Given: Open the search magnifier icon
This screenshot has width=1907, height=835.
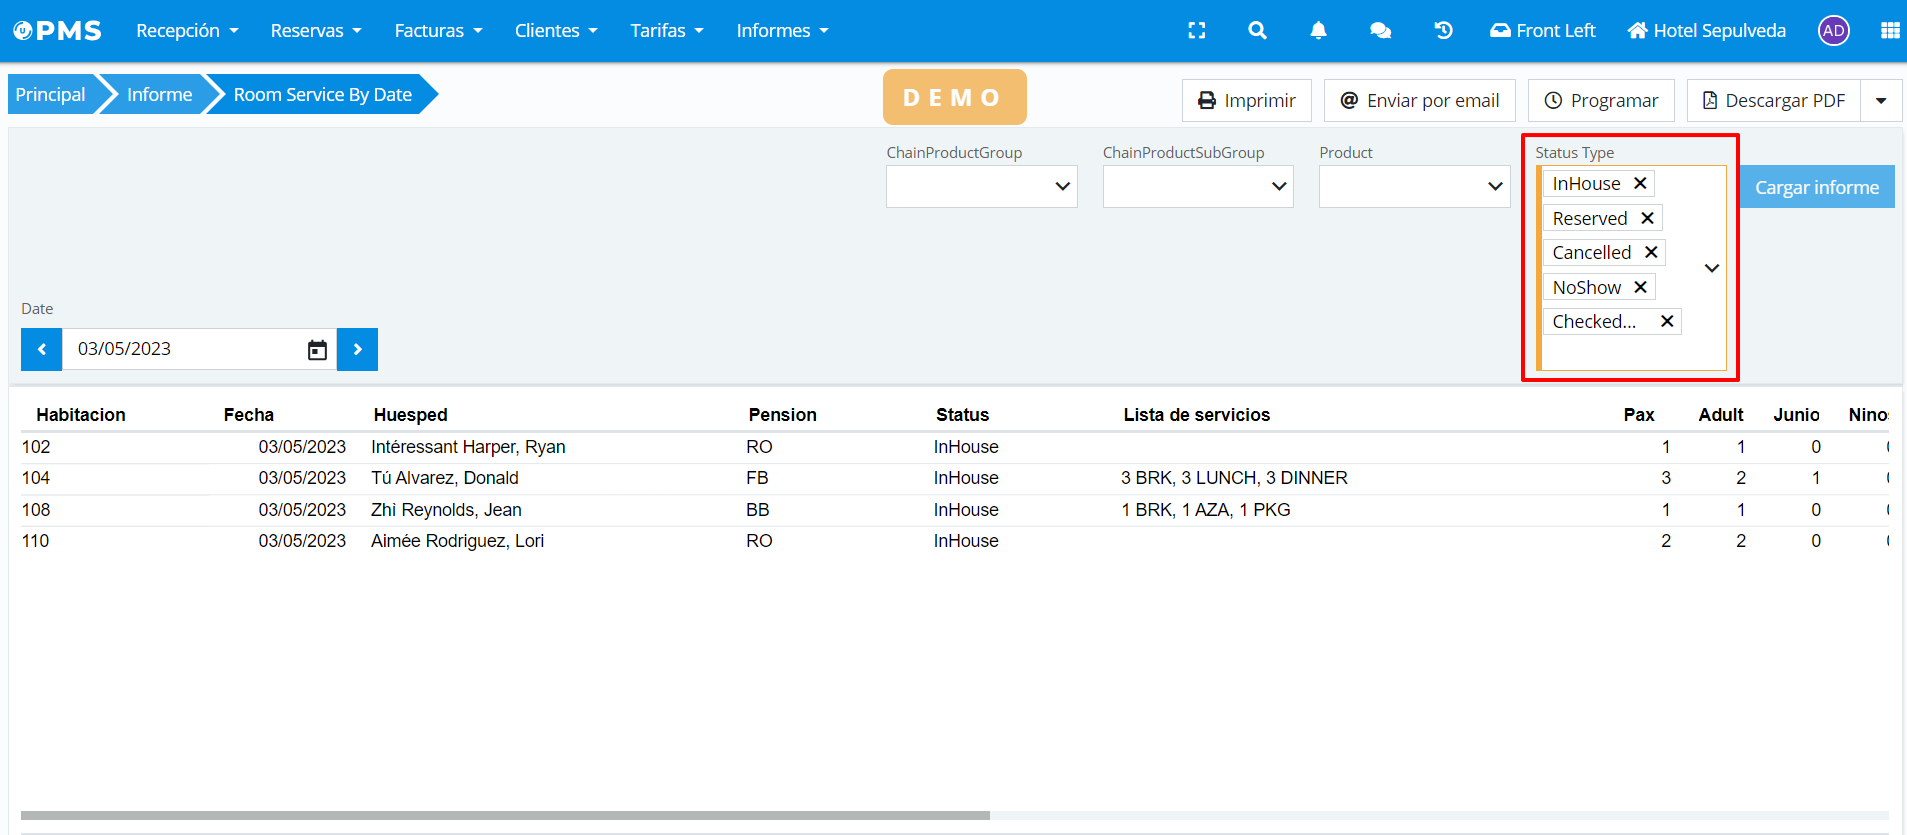Looking at the screenshot, I should (1257, 31).
